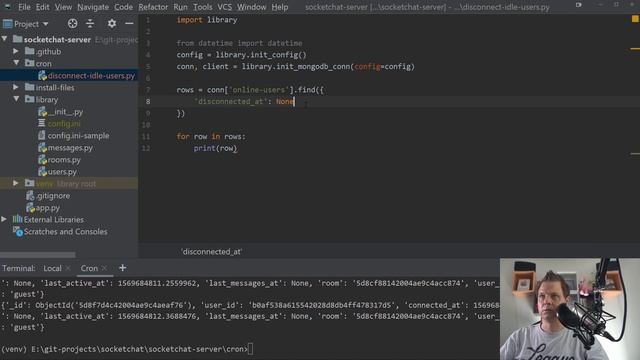The width and height of the screenshot is (640, 360).
Task: Click the install-files folder icon
Action: (30, 87)
